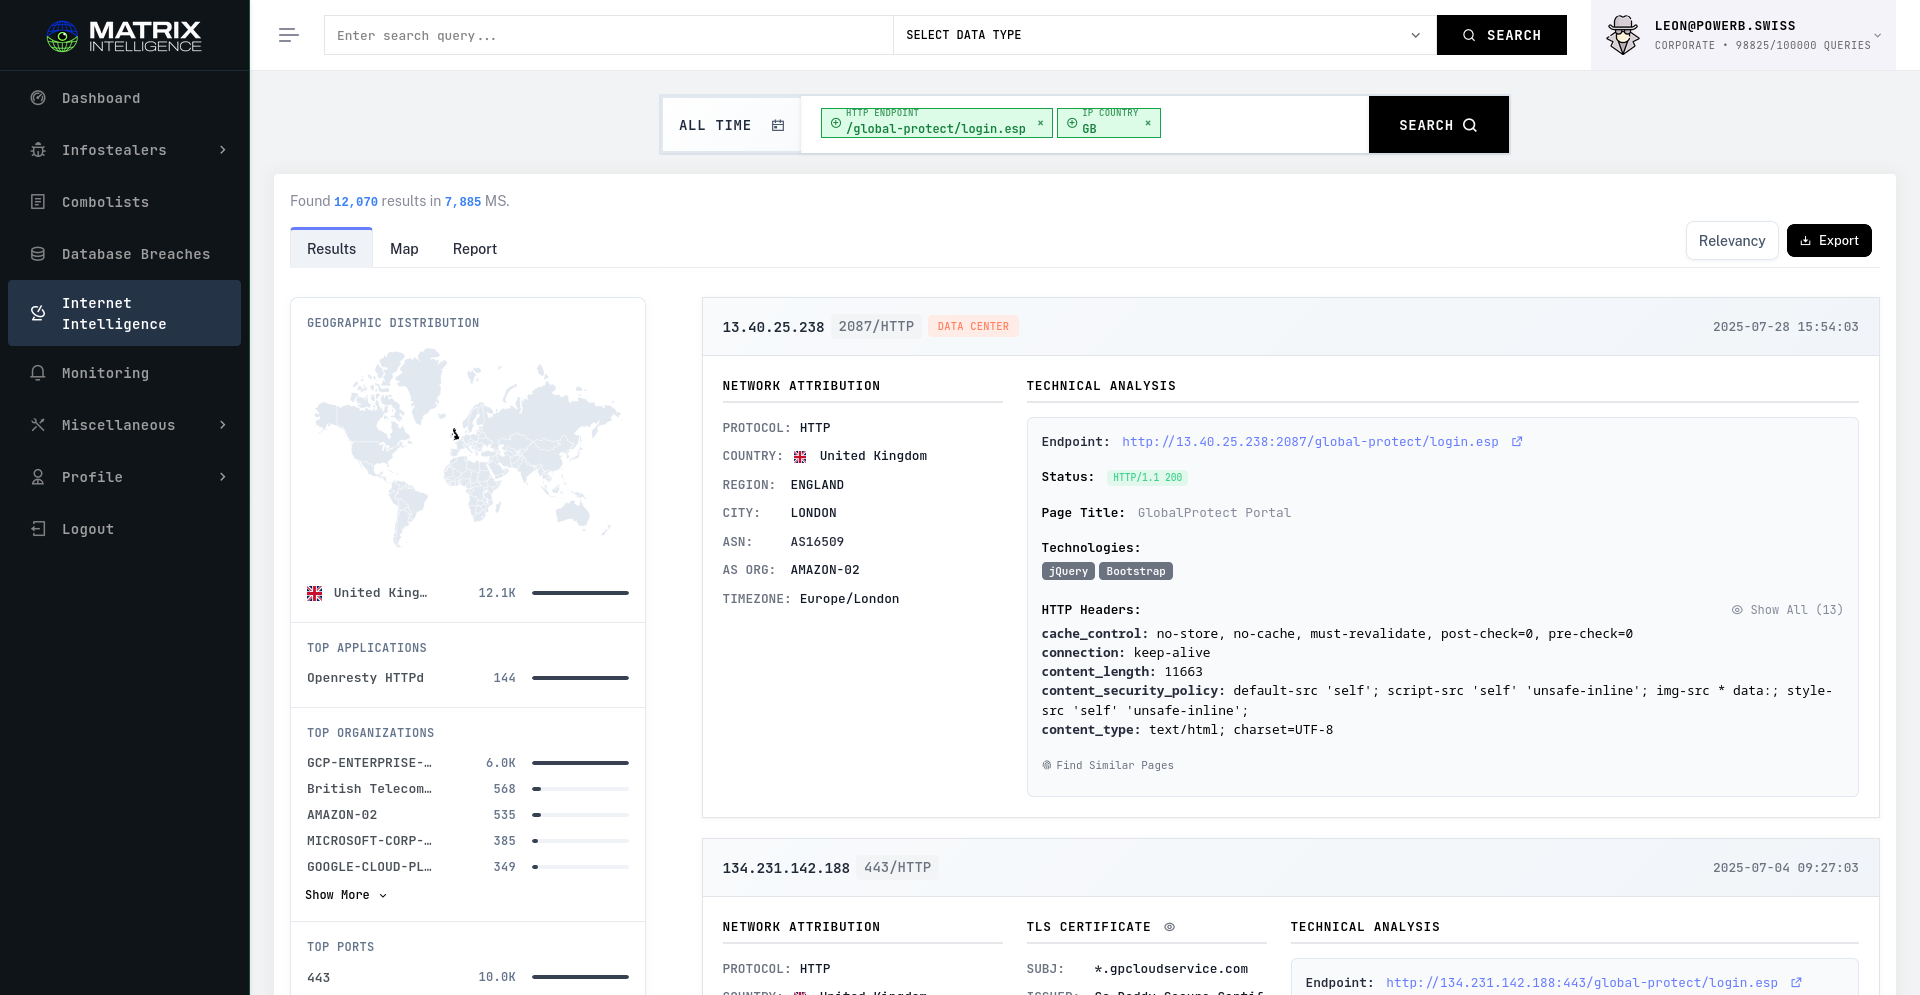This screenshot has height=995, width=1920.
Task: Toggle Show All HTTP headers
Action: tap(1787, 610)
